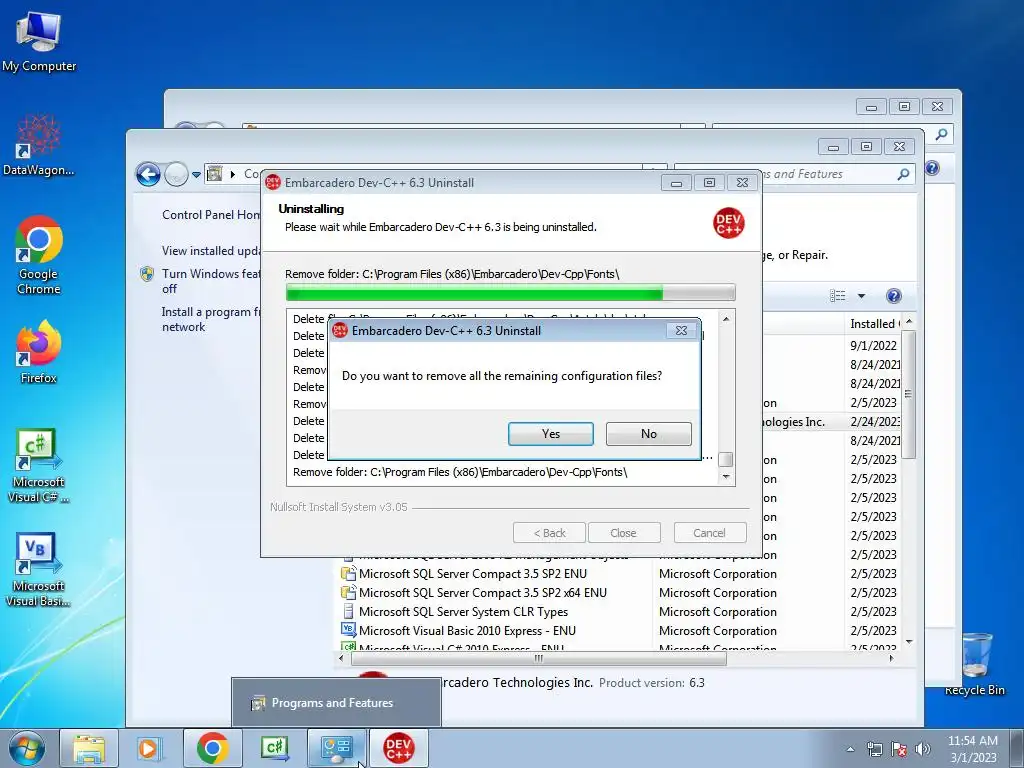1024x768 pixels.
Task: Select Microsoft SQL Server System CLR Types
Action: 463,611
